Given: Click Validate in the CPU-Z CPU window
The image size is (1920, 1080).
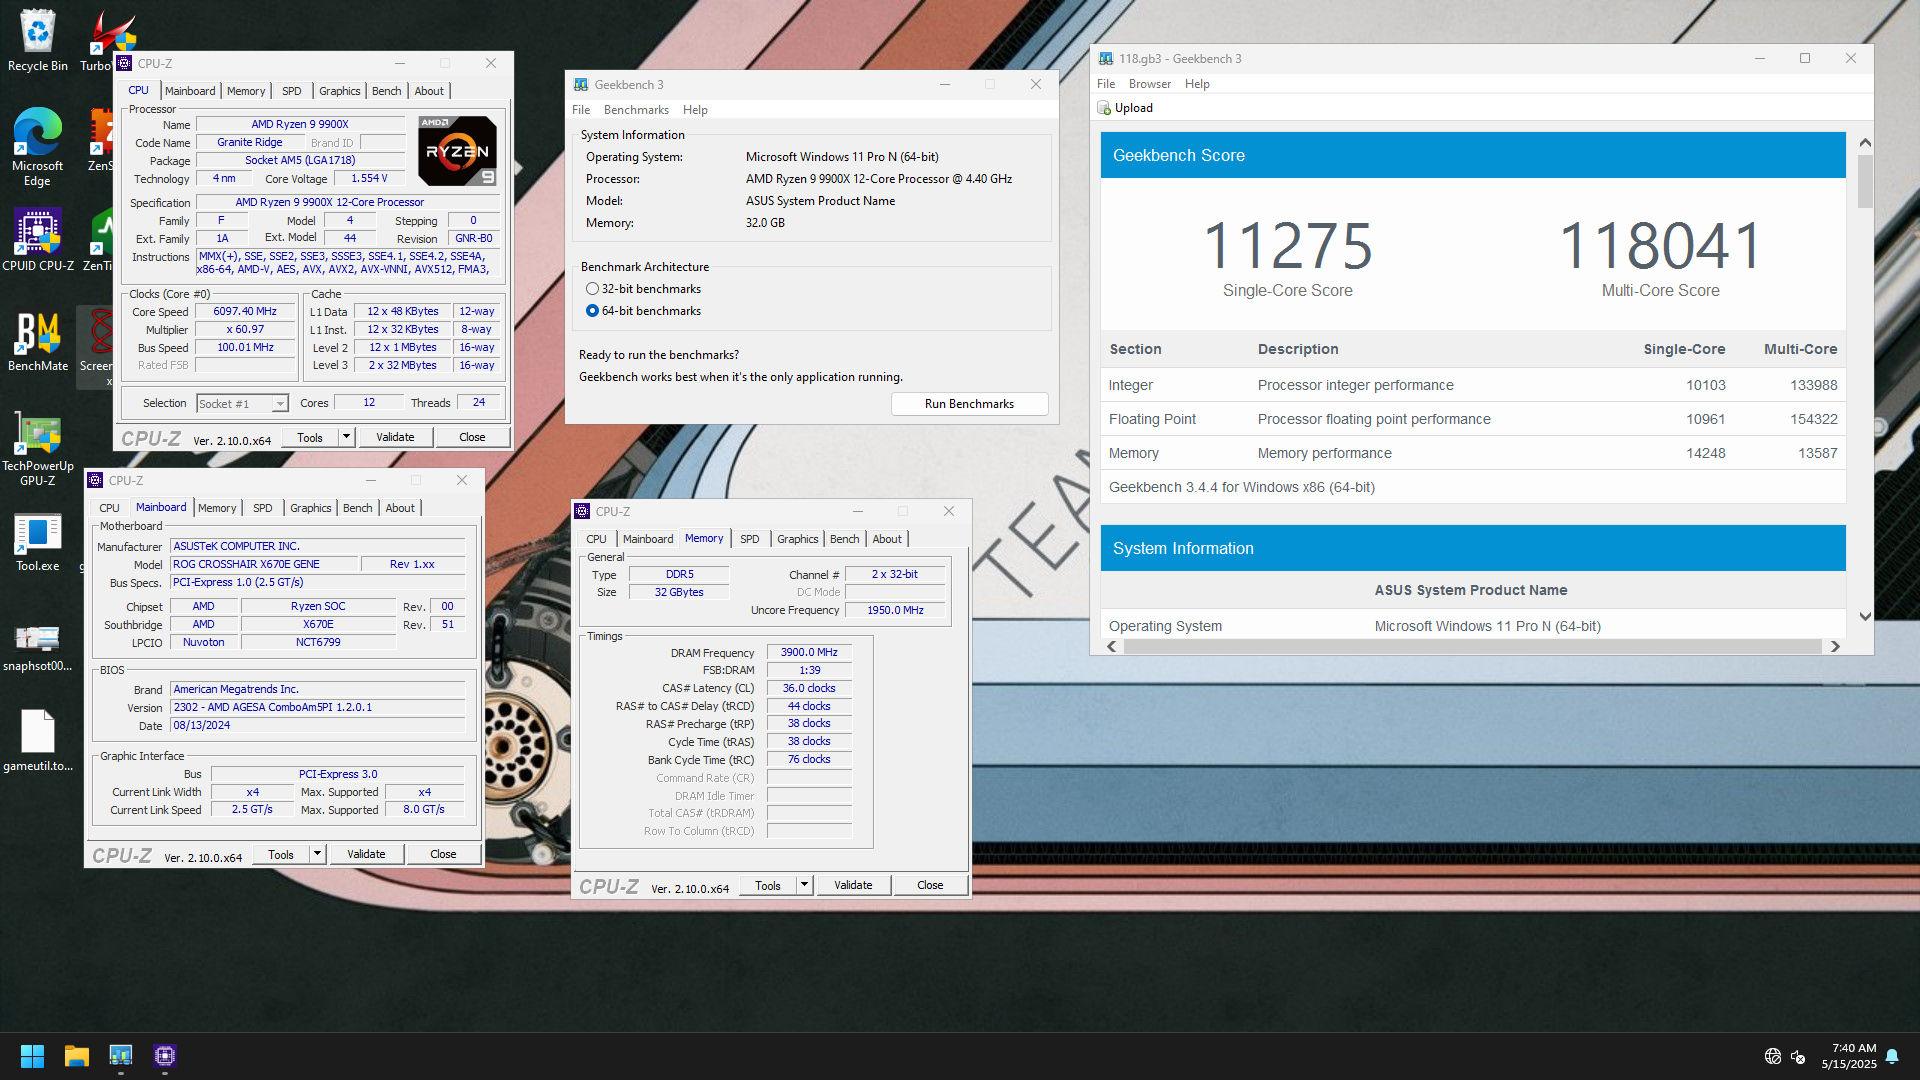Looking at the screenshot, I should [395, 437].
